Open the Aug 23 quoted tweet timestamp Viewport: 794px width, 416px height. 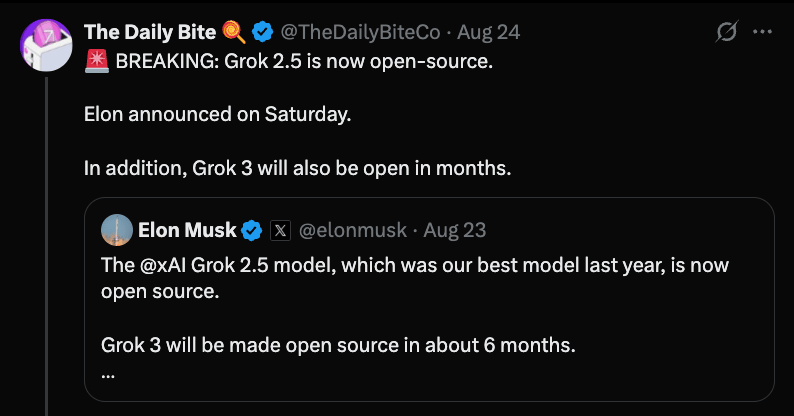[x=455, y=230]
